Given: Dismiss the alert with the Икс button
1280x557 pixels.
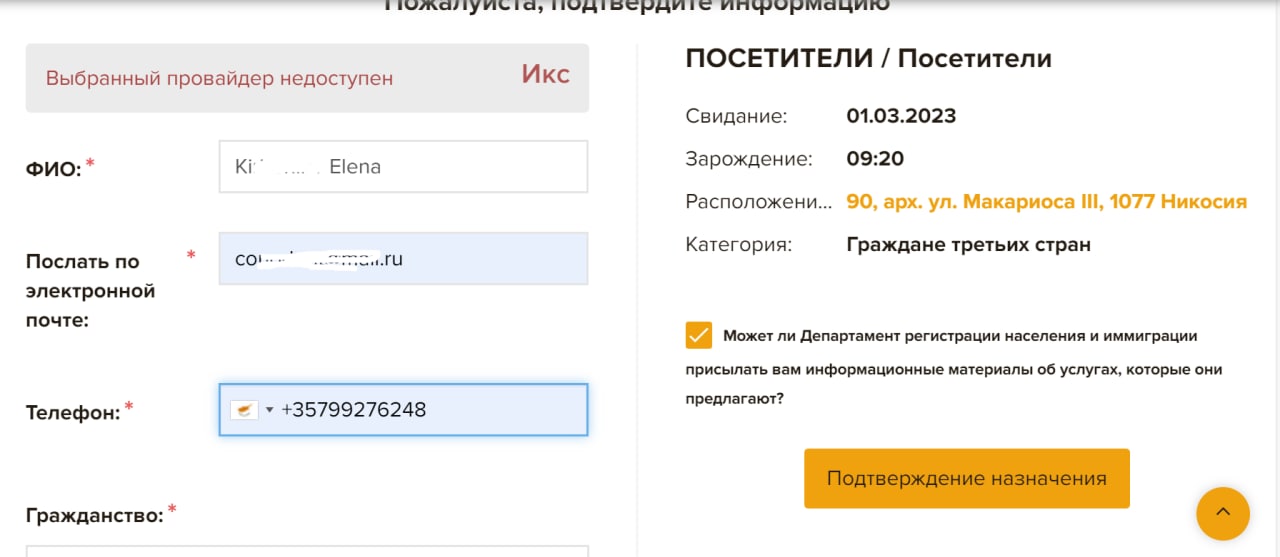Looking at the screenshot, I should 545,74.
